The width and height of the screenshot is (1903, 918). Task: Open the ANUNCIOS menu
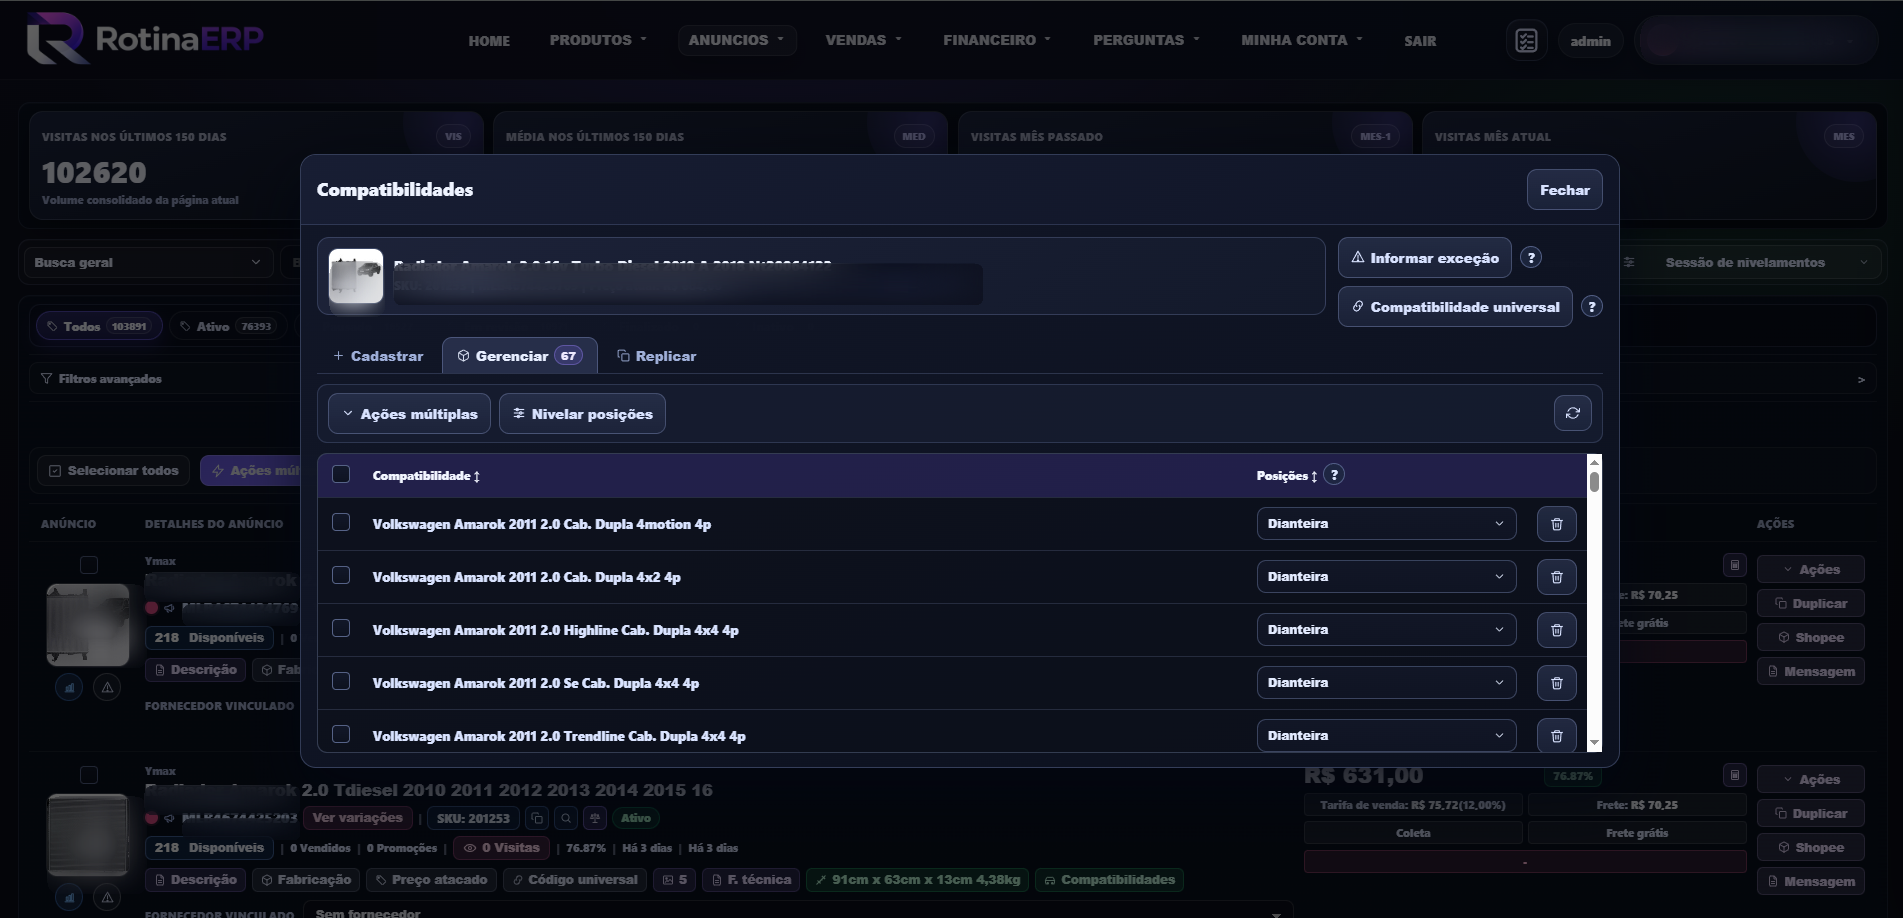[x=737, y=40]
